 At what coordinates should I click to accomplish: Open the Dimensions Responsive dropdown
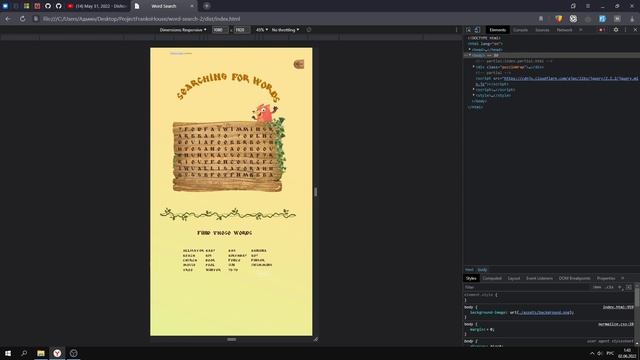[183, 30]
